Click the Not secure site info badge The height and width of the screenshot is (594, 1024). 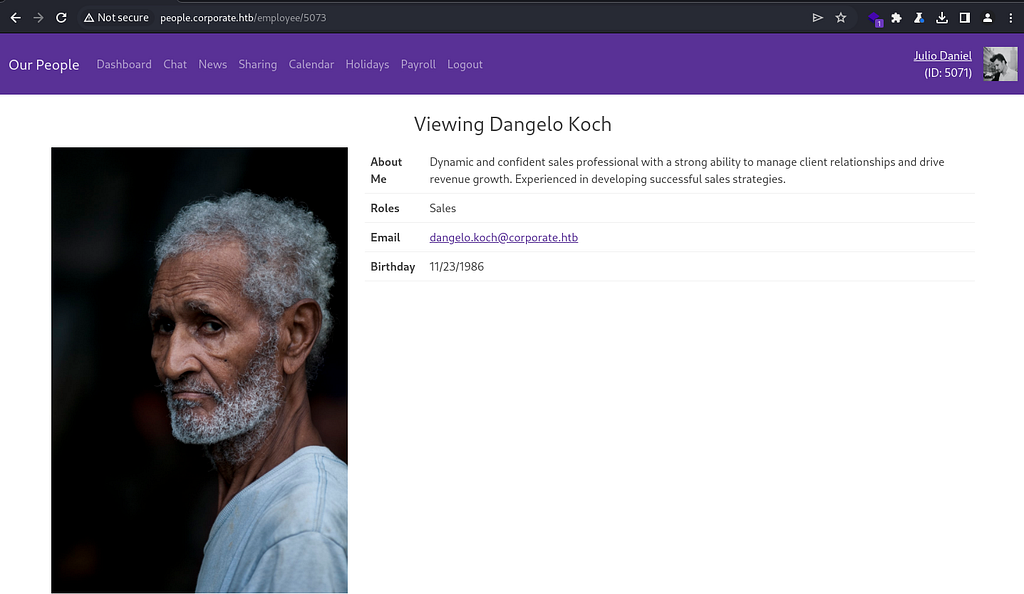116,18
